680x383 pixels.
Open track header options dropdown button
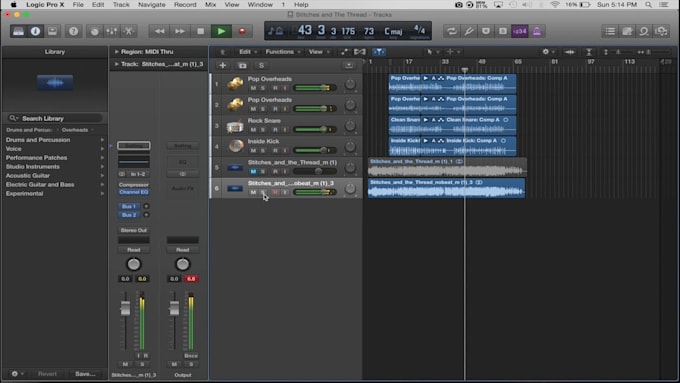[x=349, y=65]
